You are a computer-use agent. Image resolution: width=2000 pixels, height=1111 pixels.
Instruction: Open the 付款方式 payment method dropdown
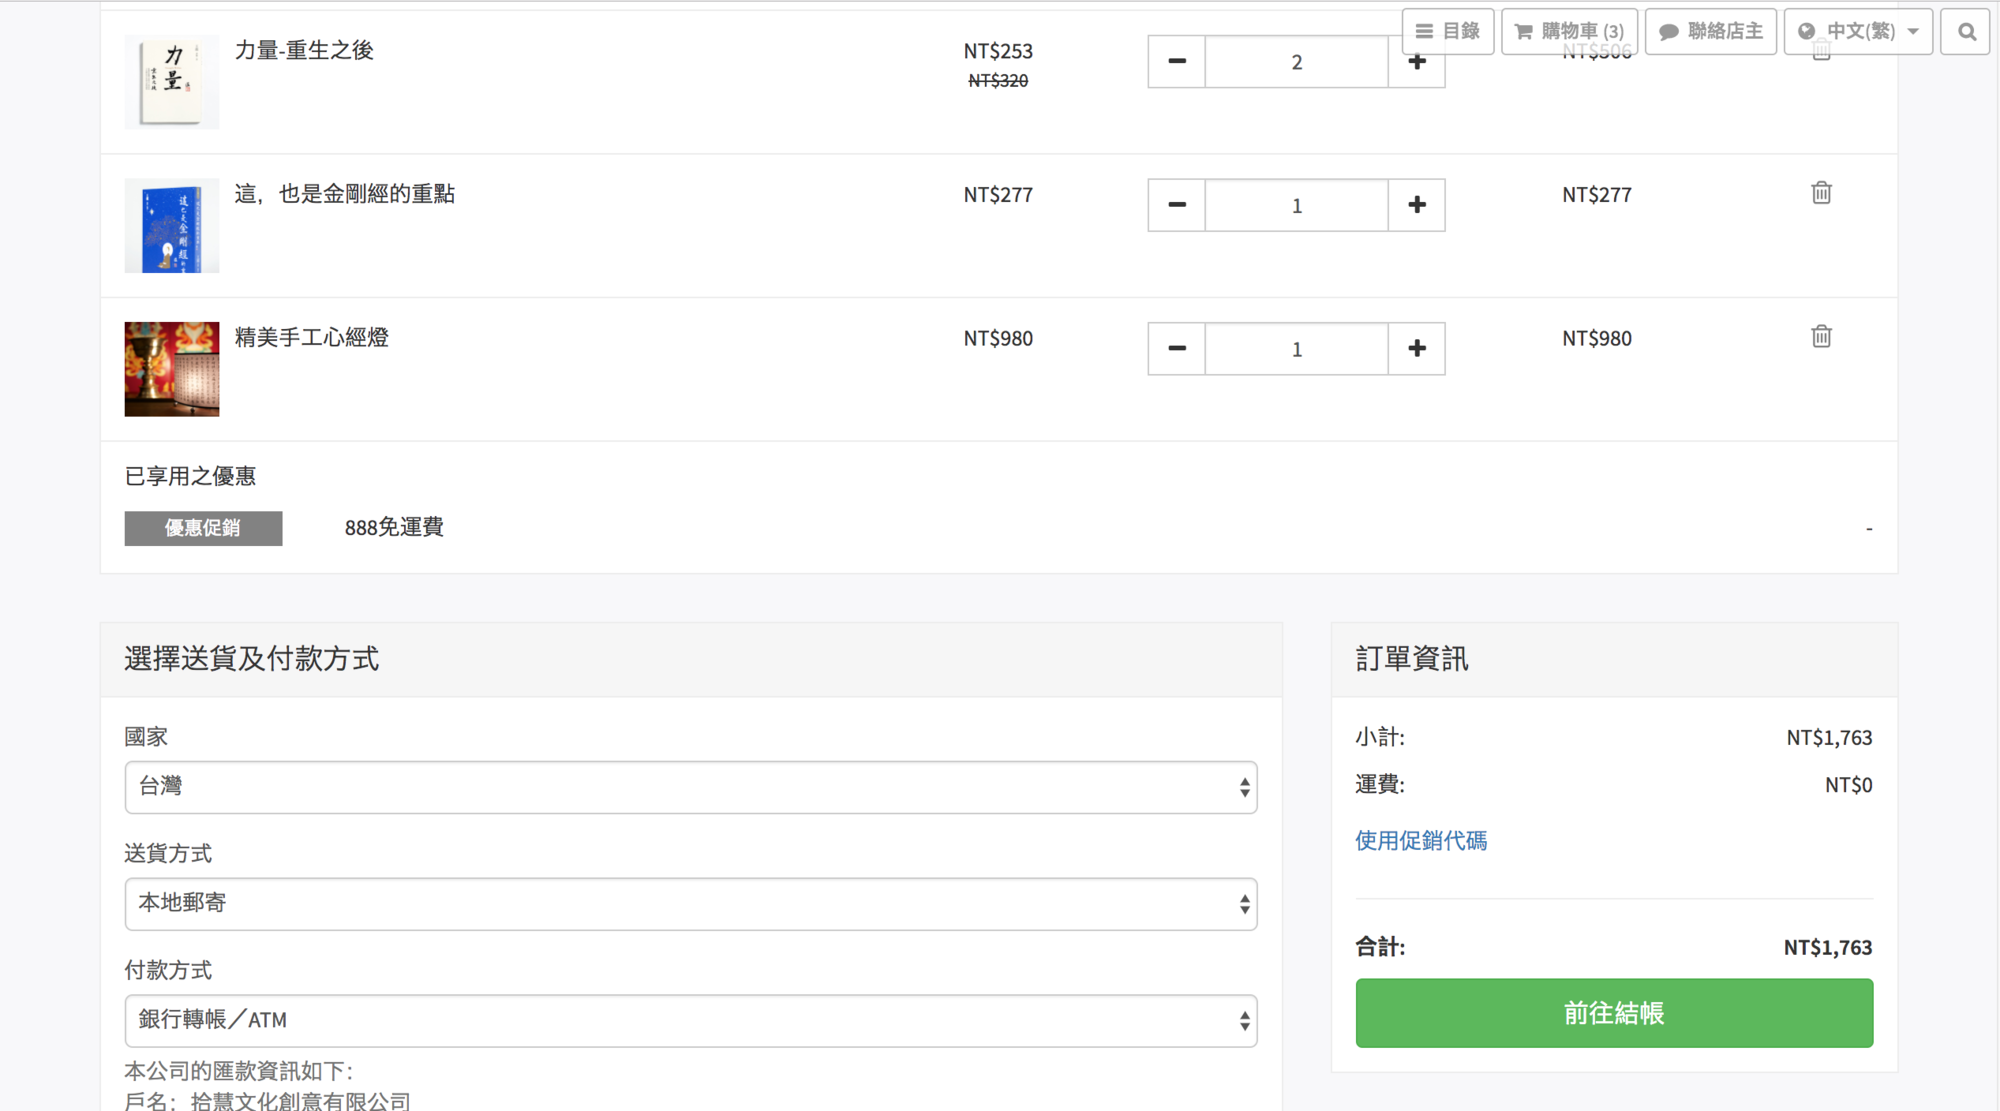(690, 1020)
